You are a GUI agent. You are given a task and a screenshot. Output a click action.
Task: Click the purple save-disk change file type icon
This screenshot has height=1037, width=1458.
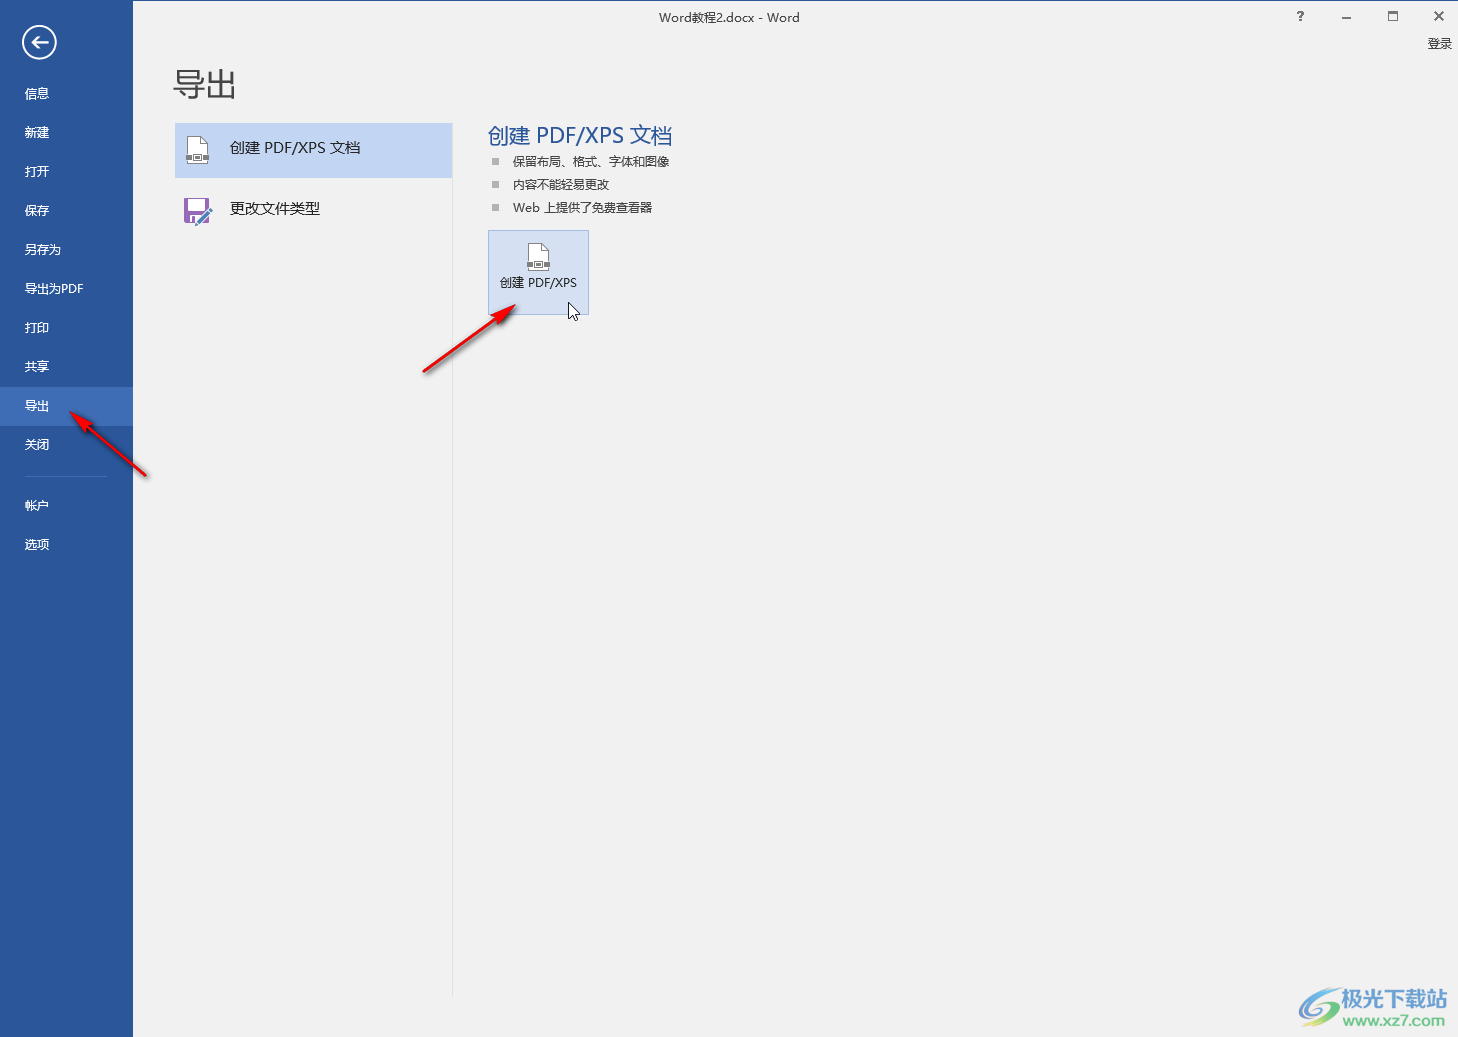point(198,211)
